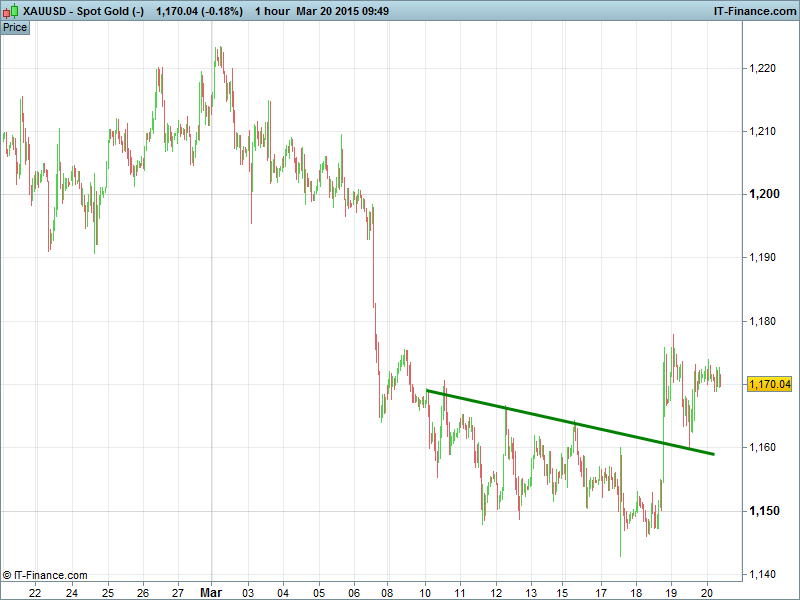Open the 1 hour timeframe selector
Image resolution: width=800 pixels, height=600 pixels.
click(x=271, y=11)
